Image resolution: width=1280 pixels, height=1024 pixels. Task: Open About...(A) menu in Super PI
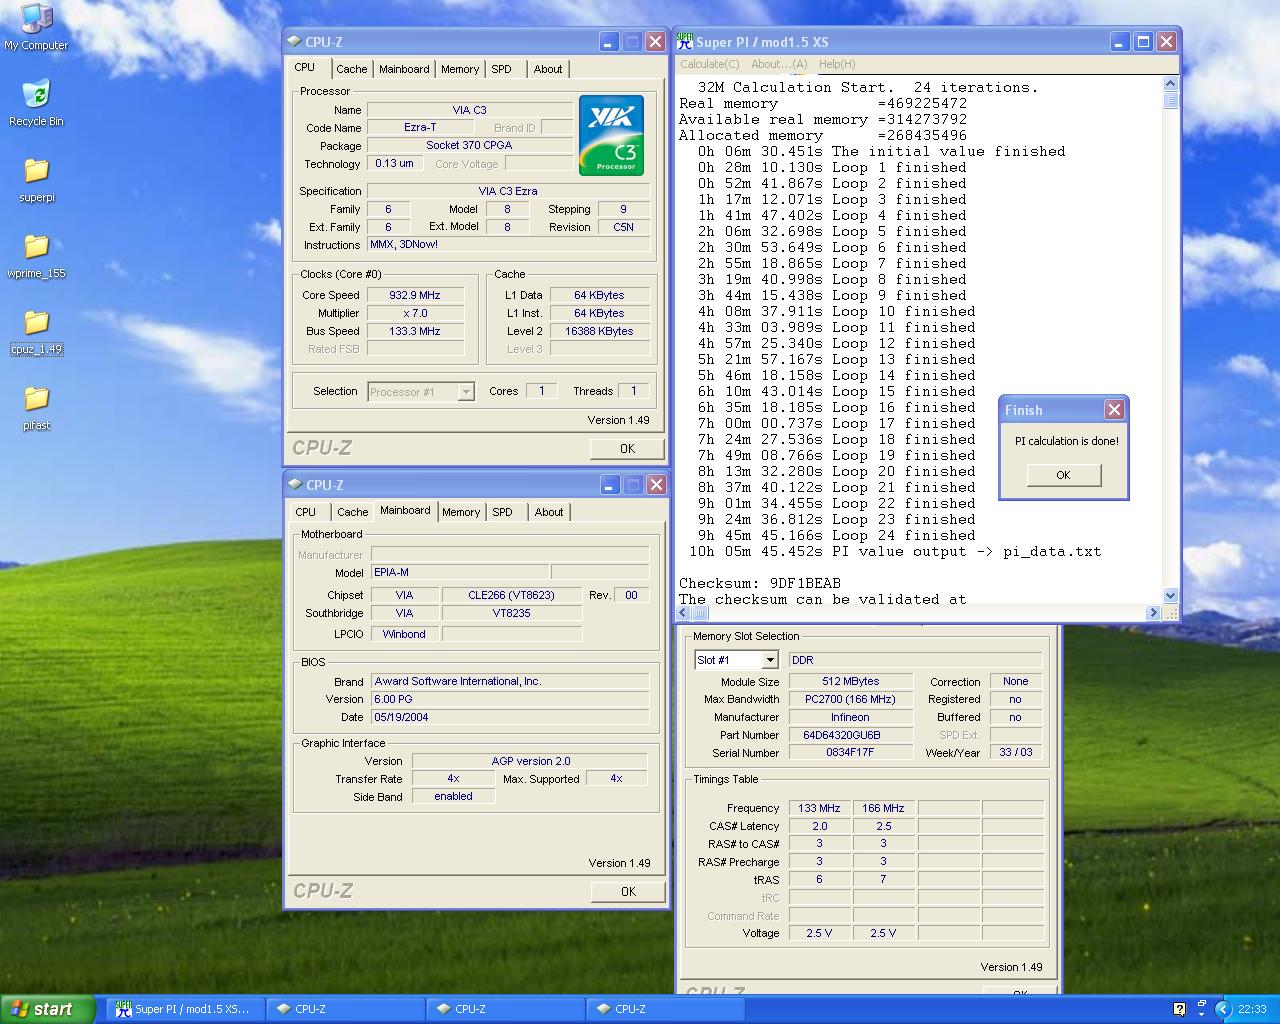click(779, 64)
